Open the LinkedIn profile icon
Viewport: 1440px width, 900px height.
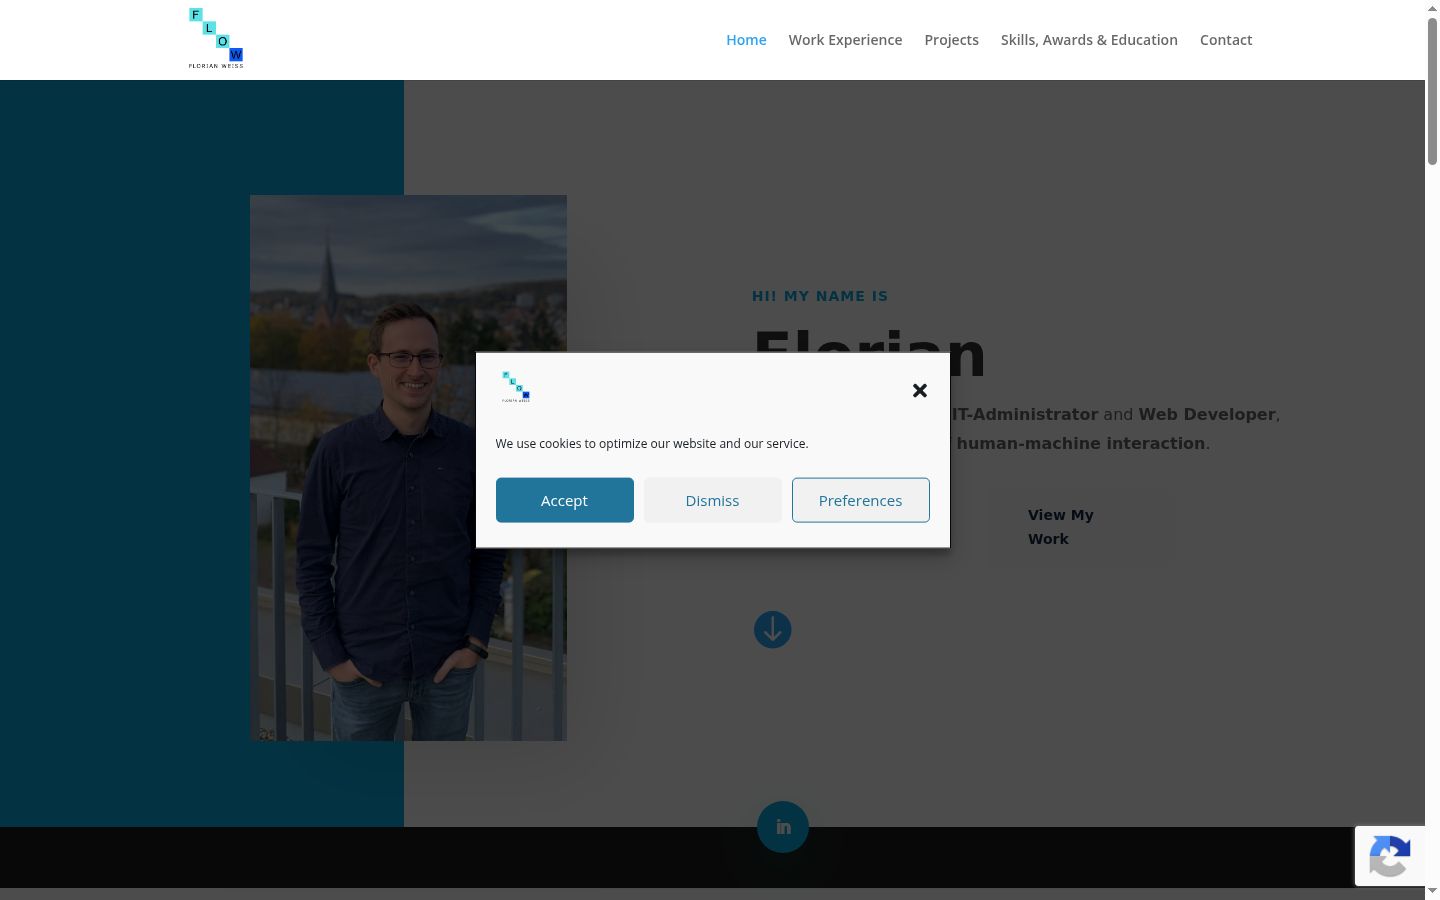[x=783, y=827]
